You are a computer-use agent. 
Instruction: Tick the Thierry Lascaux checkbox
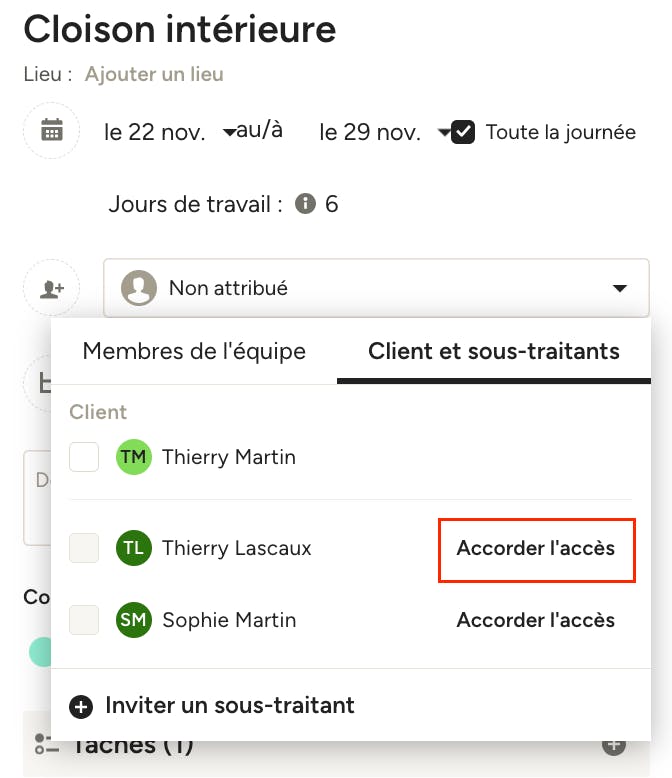84,548
